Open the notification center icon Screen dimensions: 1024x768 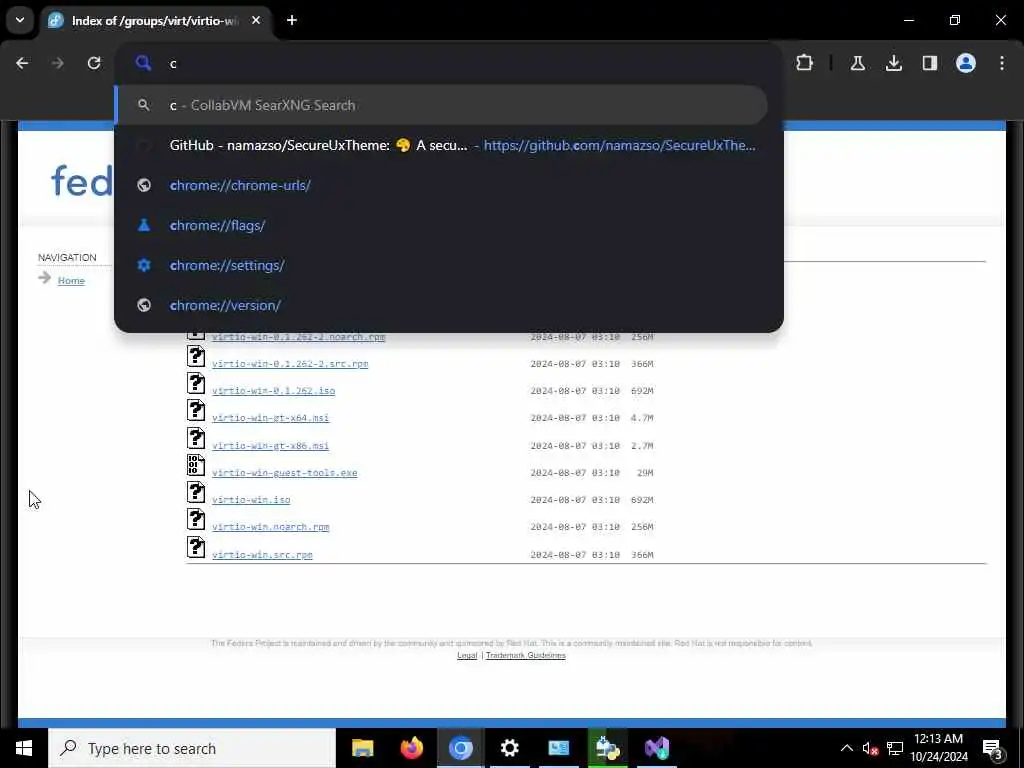click(x=992, y=748)
